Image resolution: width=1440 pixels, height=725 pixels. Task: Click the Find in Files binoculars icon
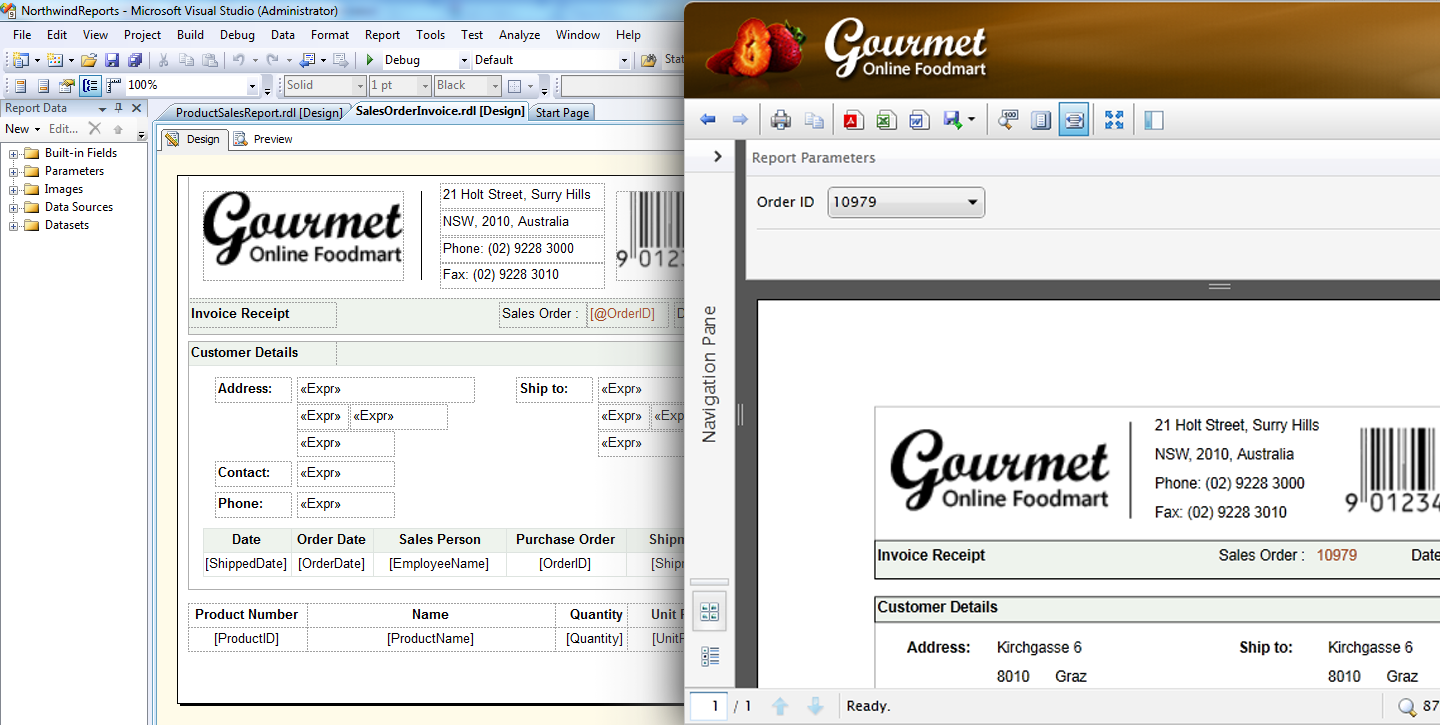[649, 60]
